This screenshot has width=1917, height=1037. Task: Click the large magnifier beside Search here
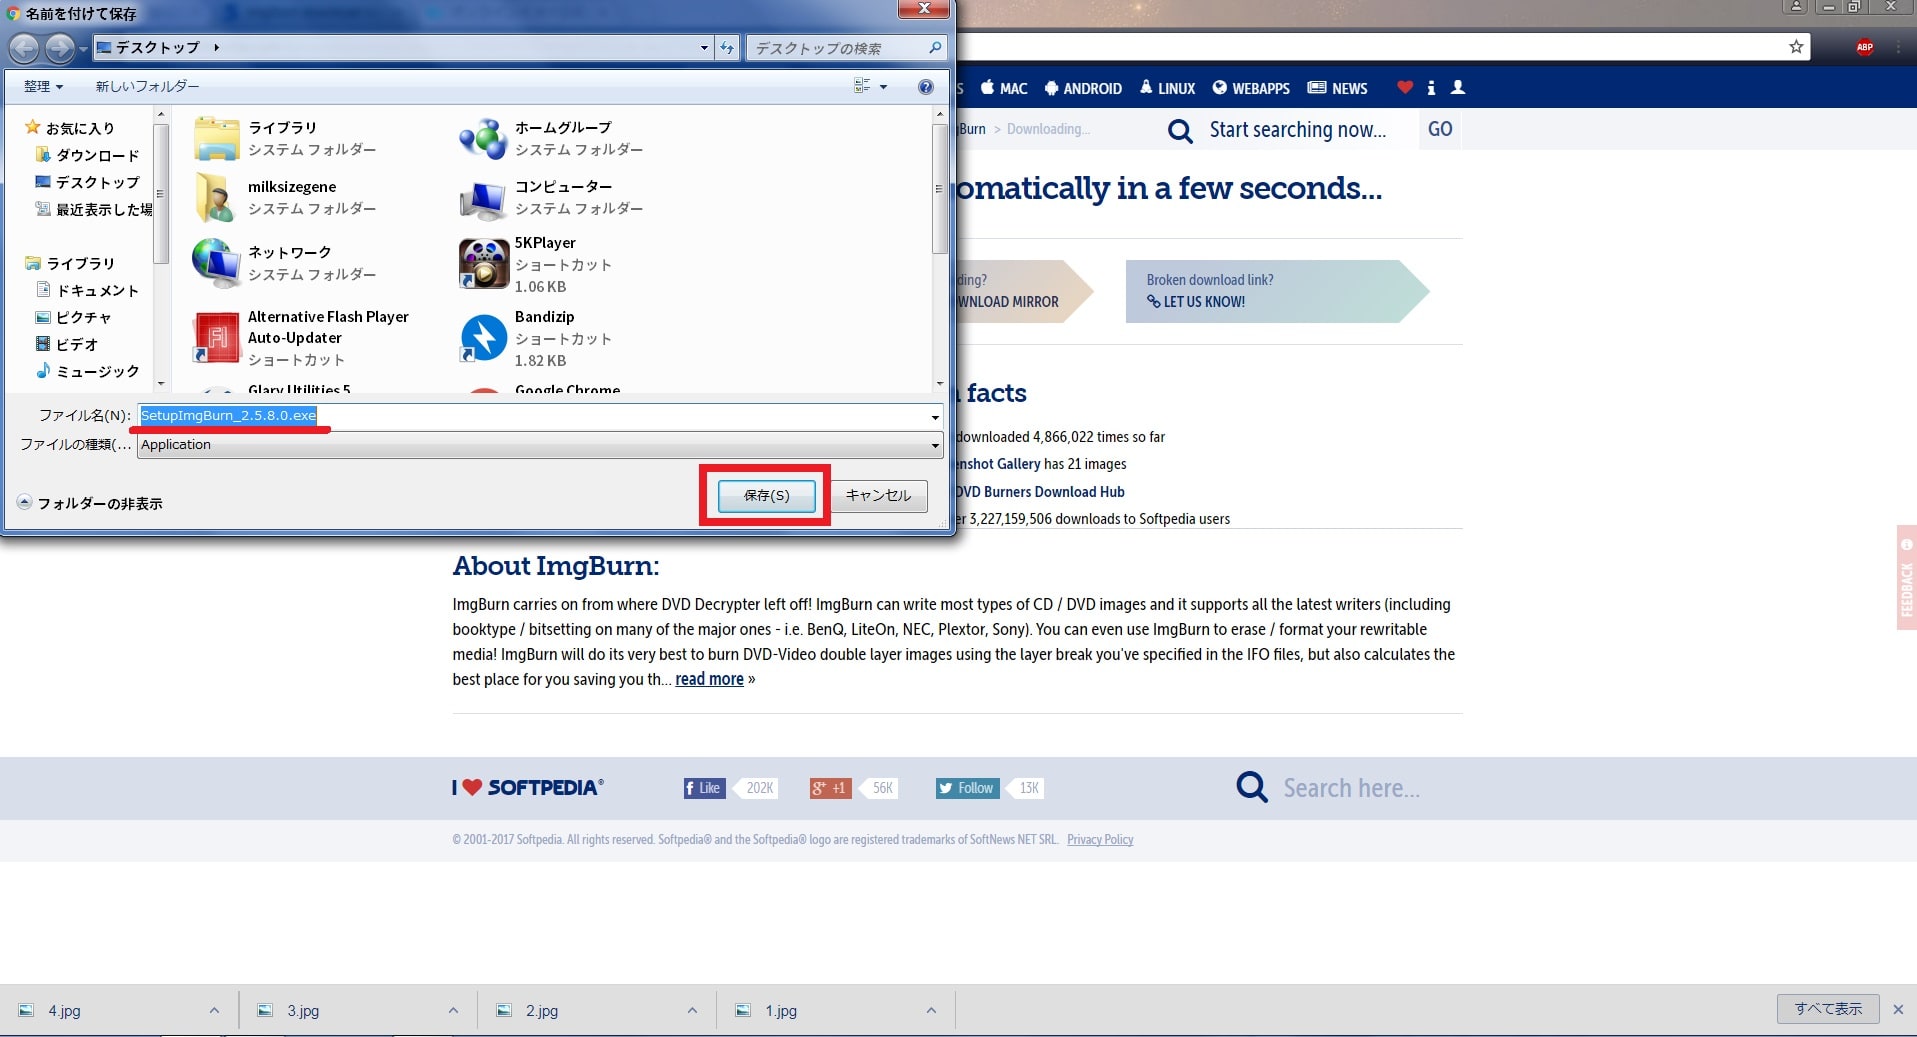coord(1251,787)
